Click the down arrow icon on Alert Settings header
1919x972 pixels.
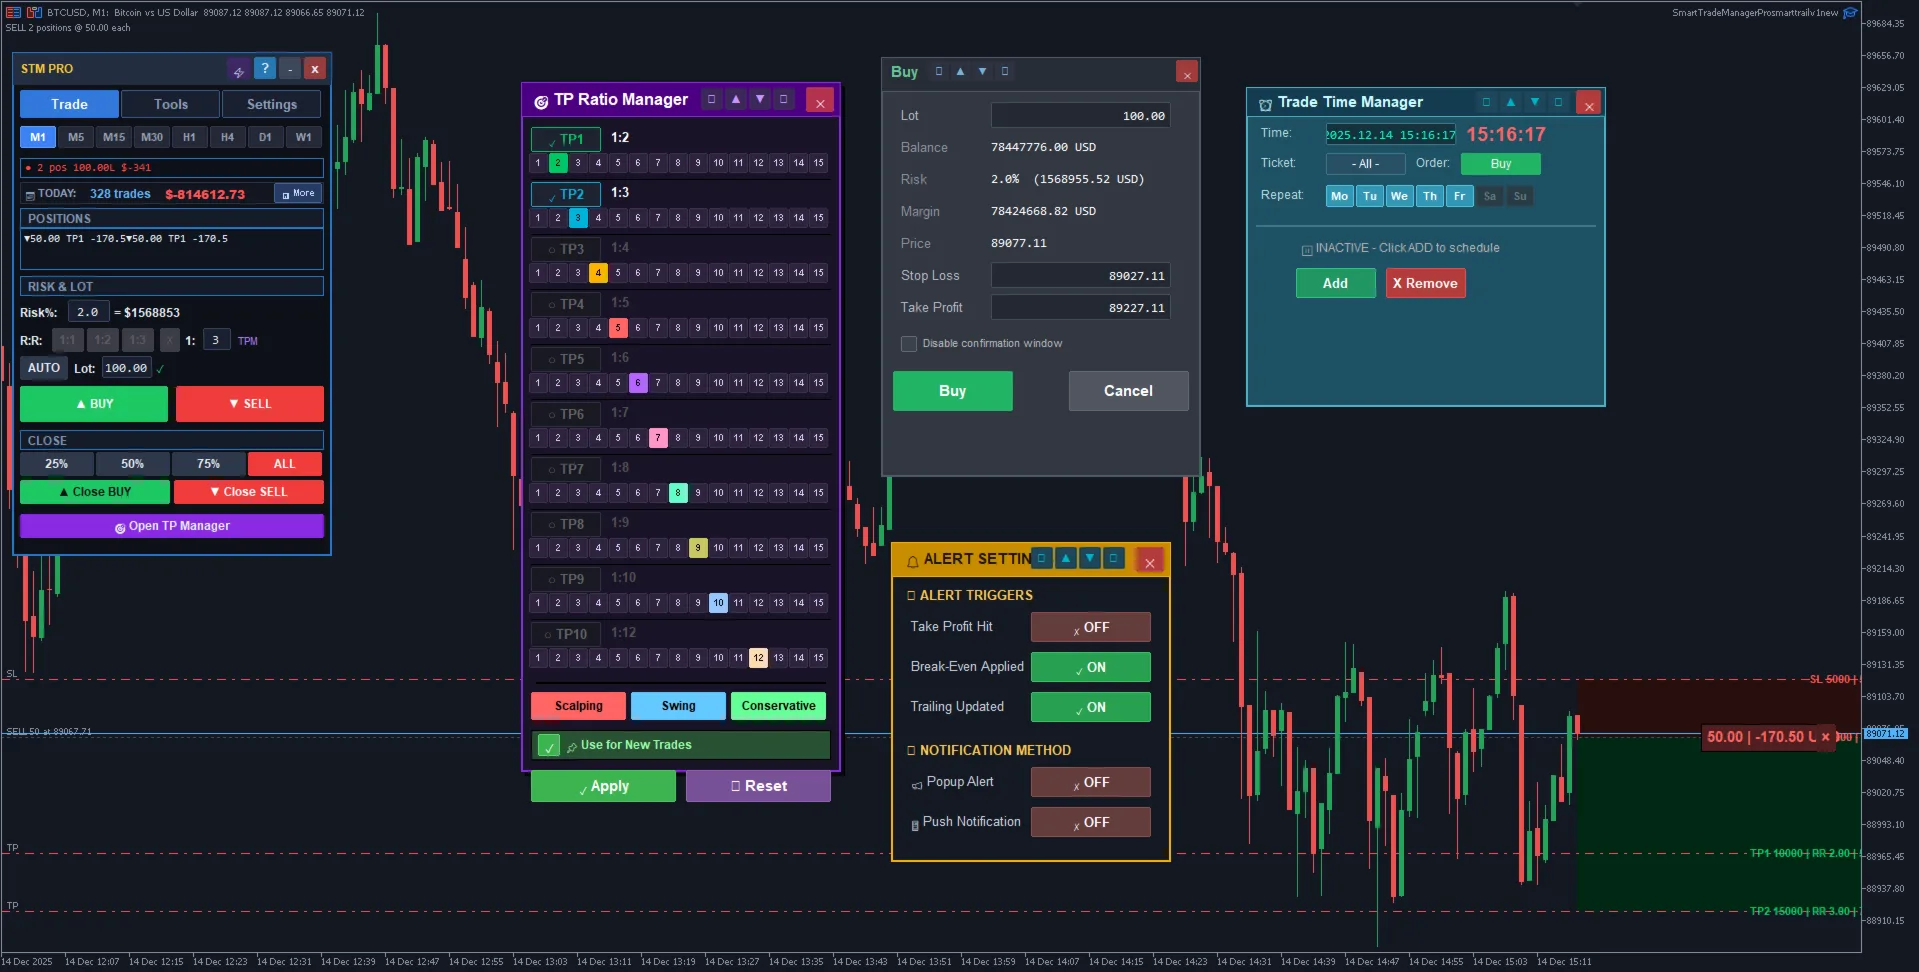click(1090, 558)
